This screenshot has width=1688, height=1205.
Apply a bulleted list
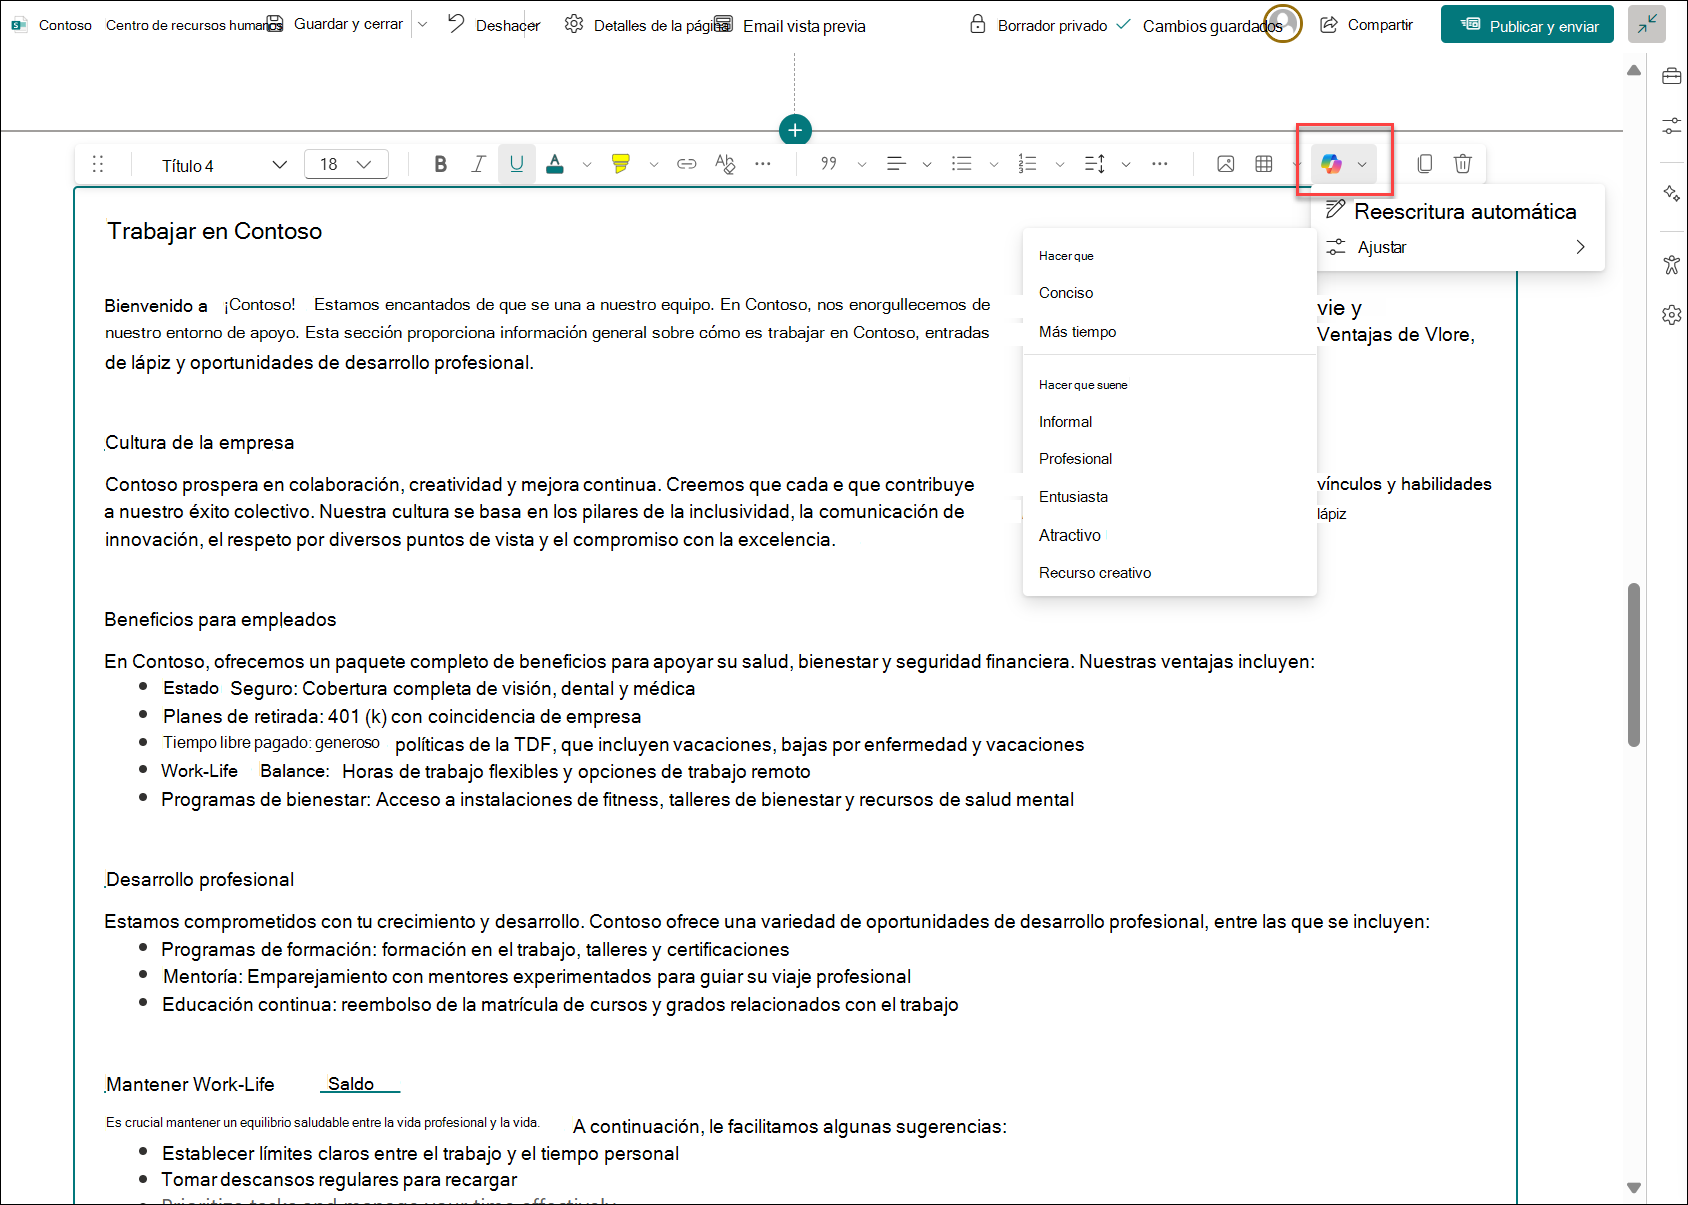click(x=962, y=164)
